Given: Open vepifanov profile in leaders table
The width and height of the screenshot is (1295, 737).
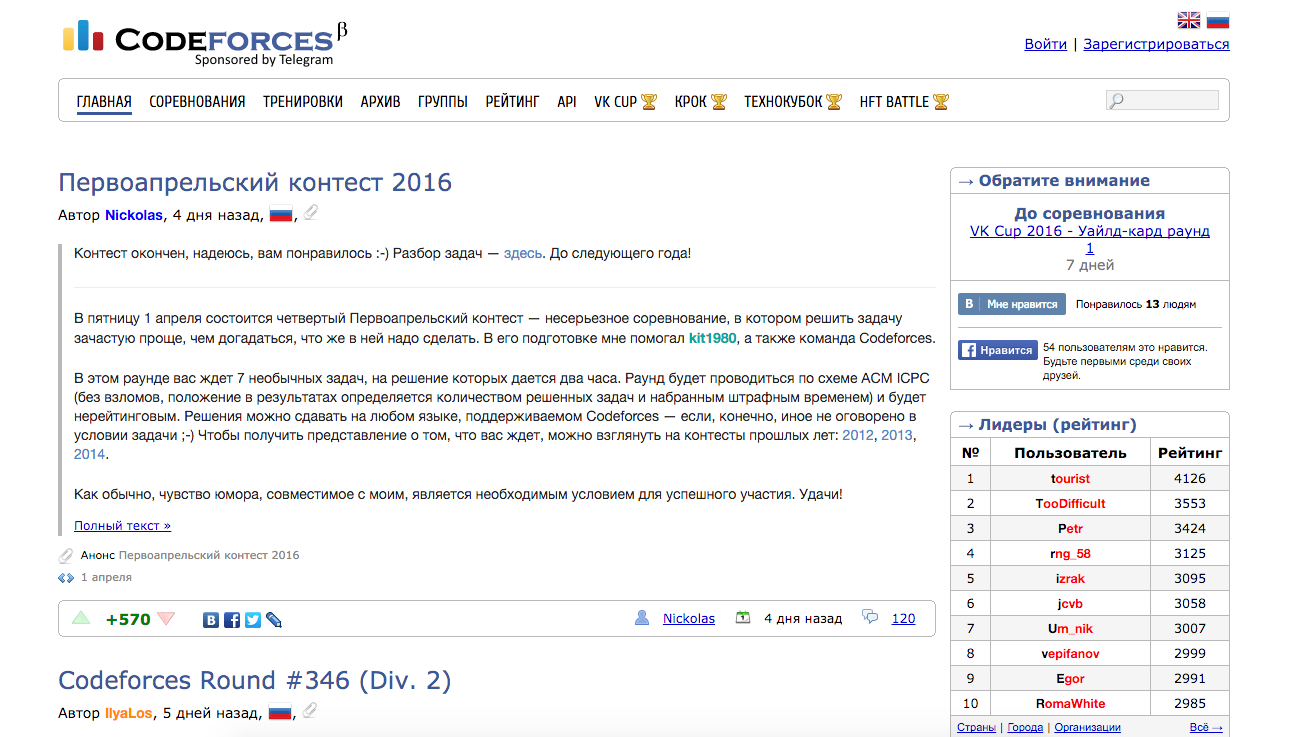Looking at the screenshot, I should (1070, 653).
